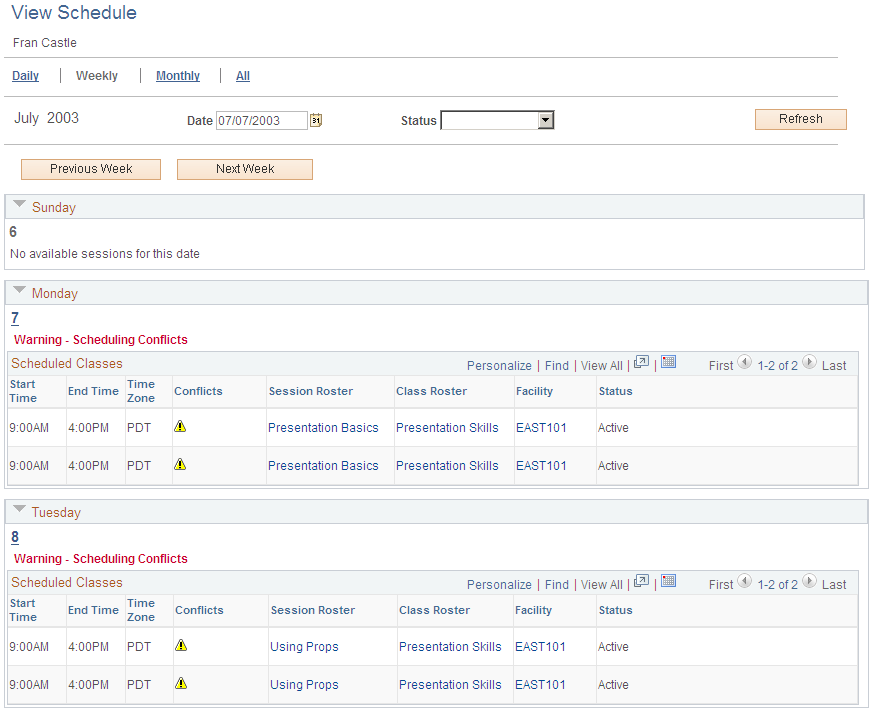Show next rows arrow in Tuesday grid

pos(810,581)
